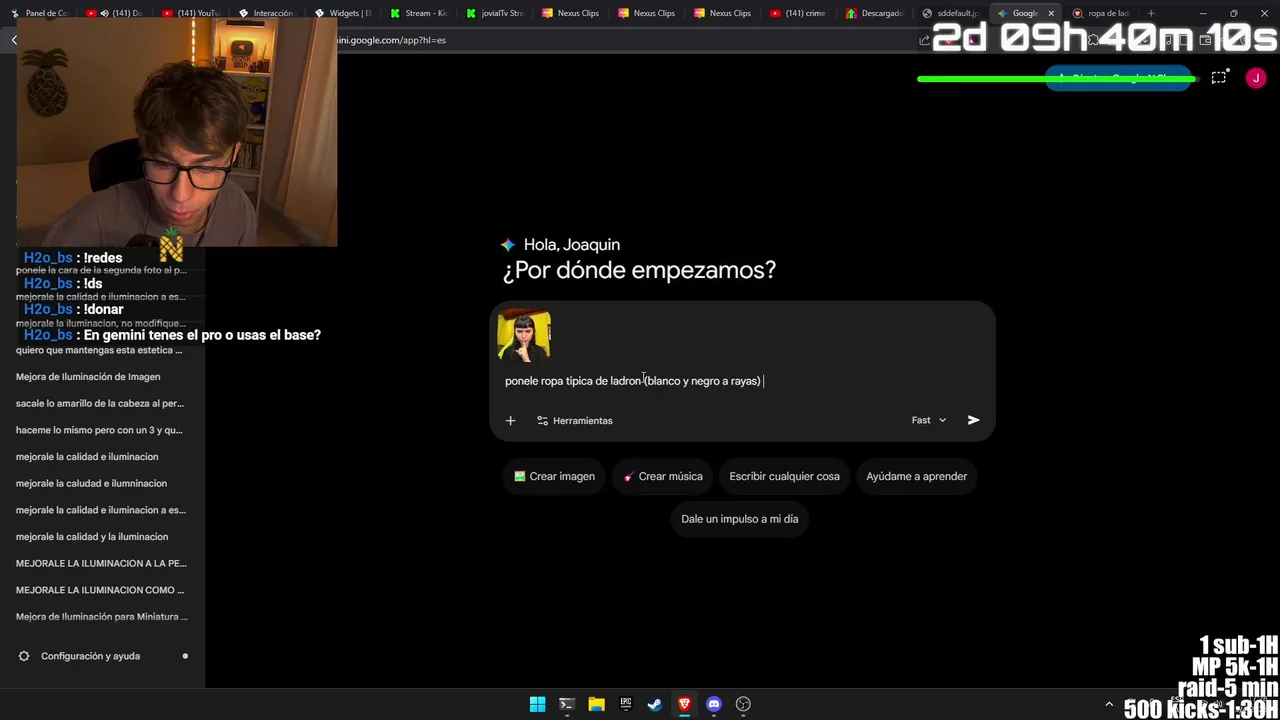The width and height of the screenshot is (1280, 720).
Task: Click the Brave browser taskbar icon
Action: 684,704
